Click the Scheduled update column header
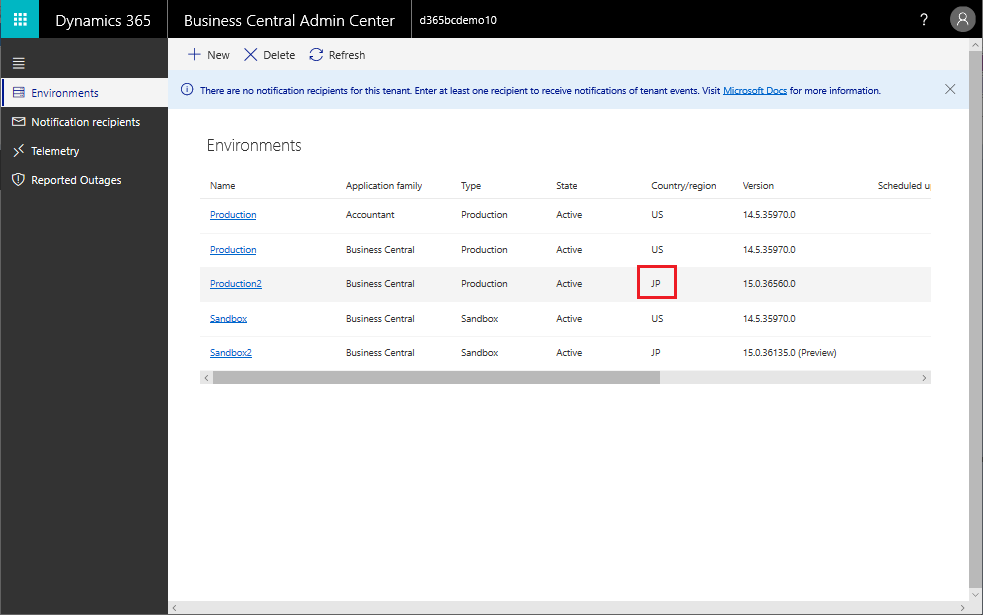 pos(903,186)
